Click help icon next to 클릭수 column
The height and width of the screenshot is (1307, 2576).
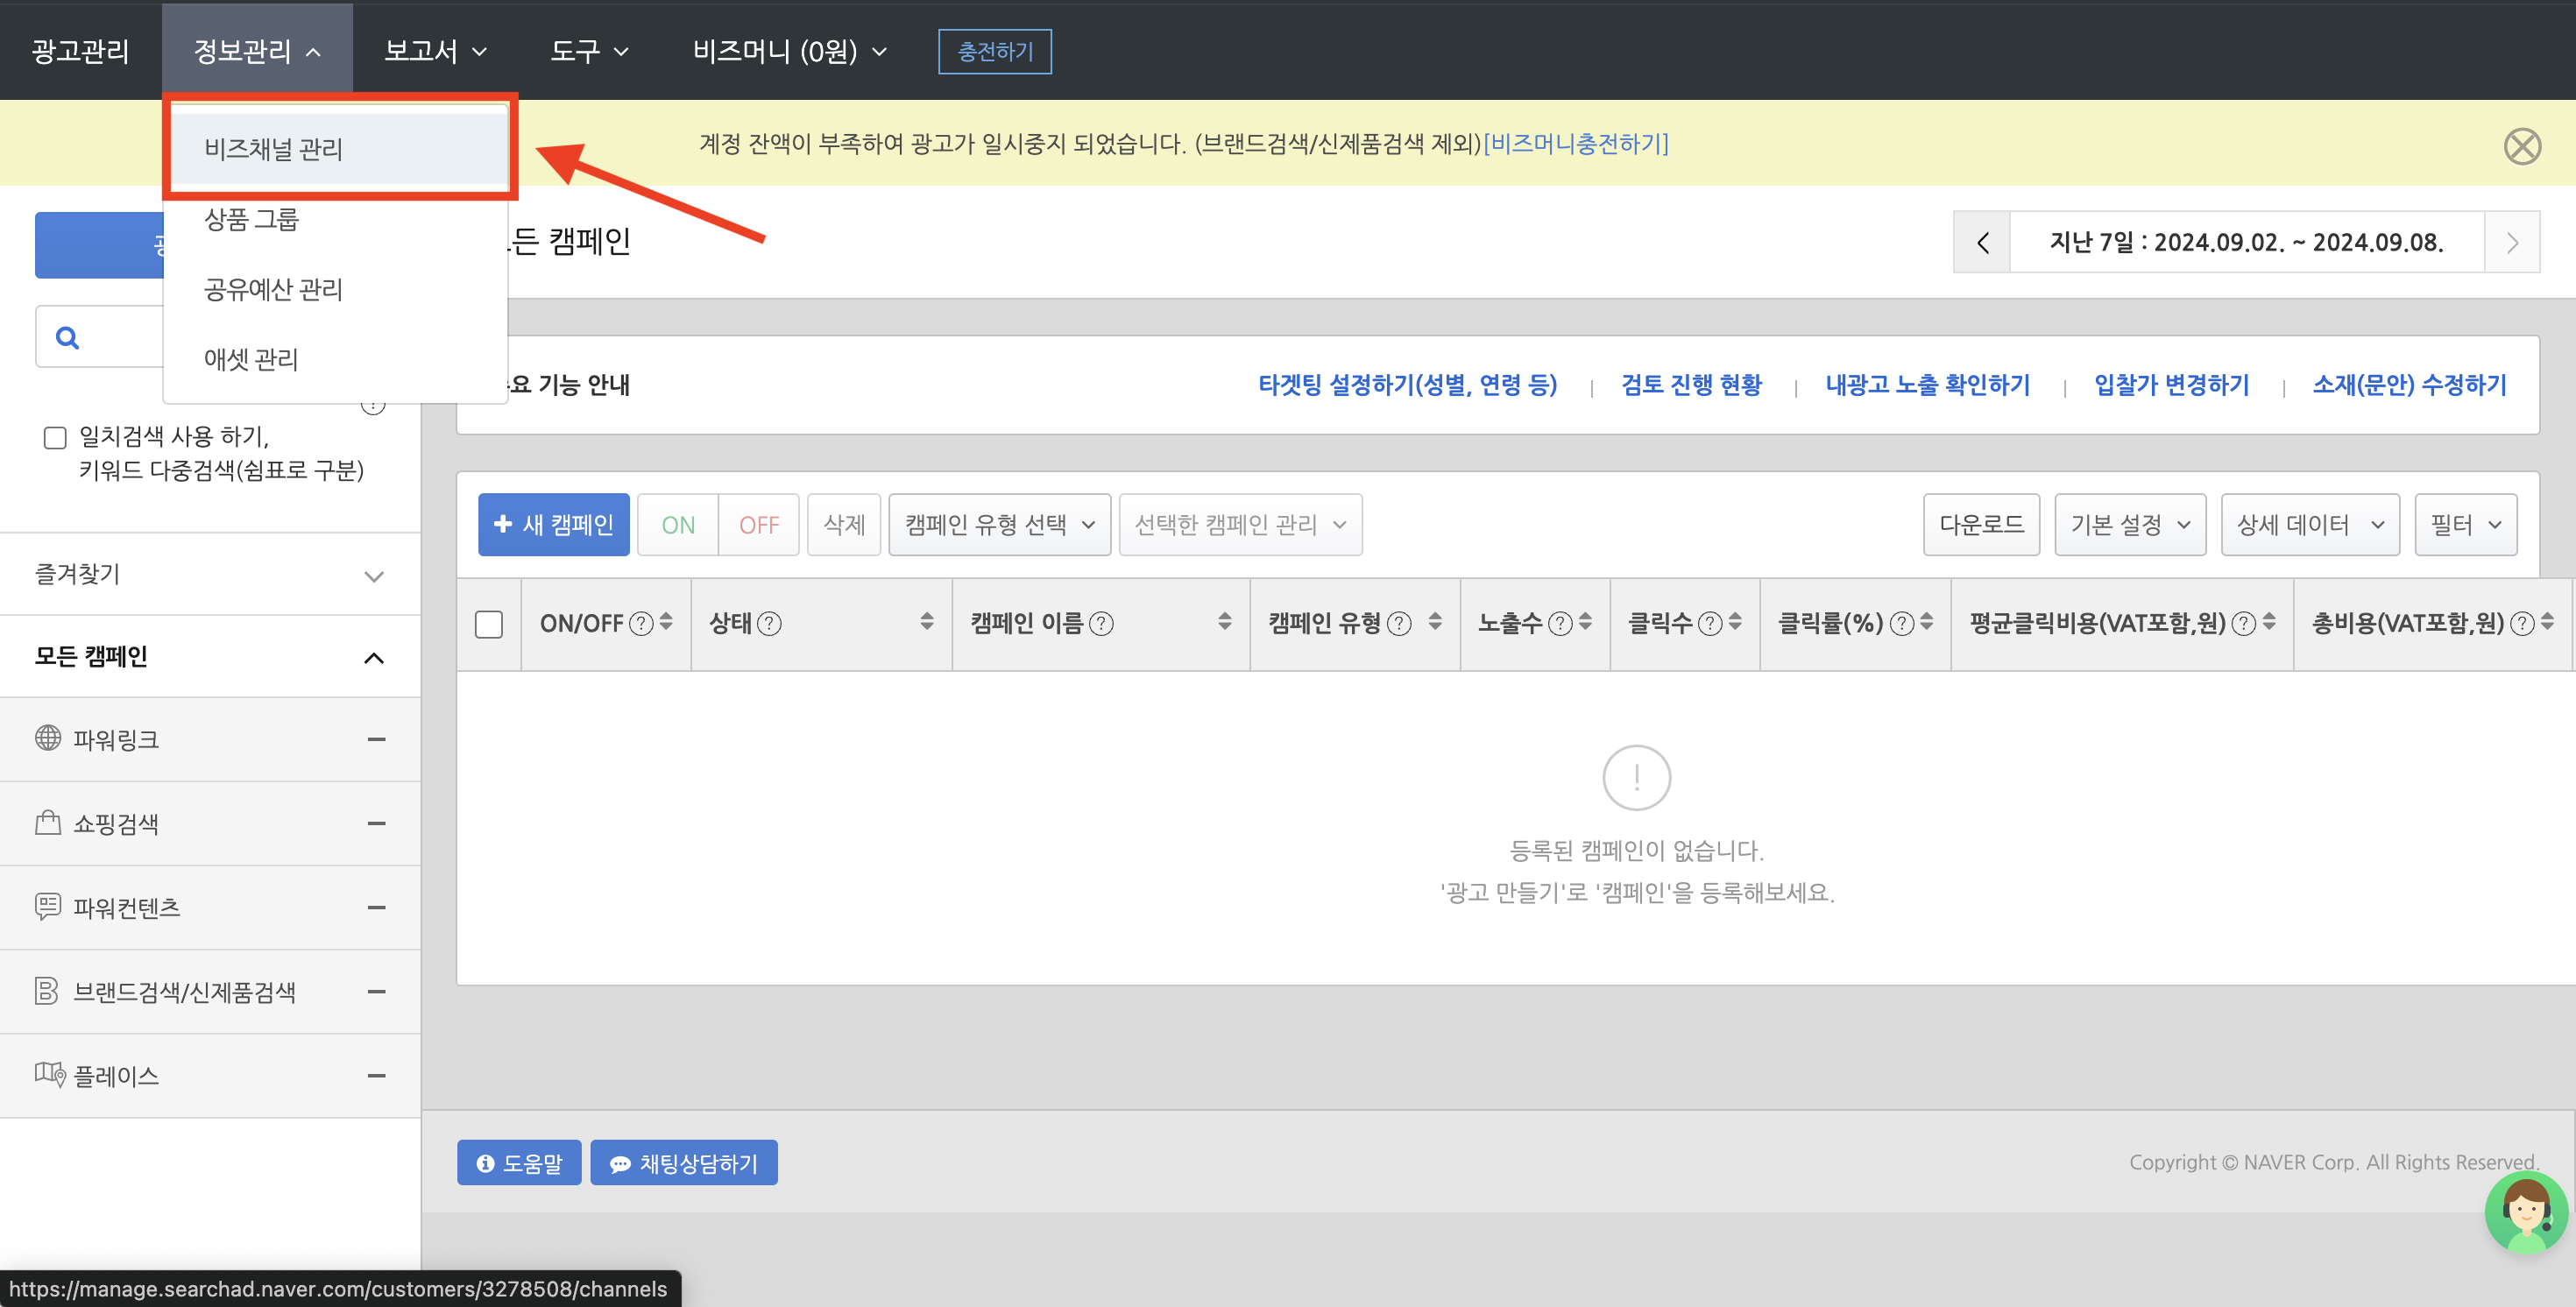pos(1711,623)
